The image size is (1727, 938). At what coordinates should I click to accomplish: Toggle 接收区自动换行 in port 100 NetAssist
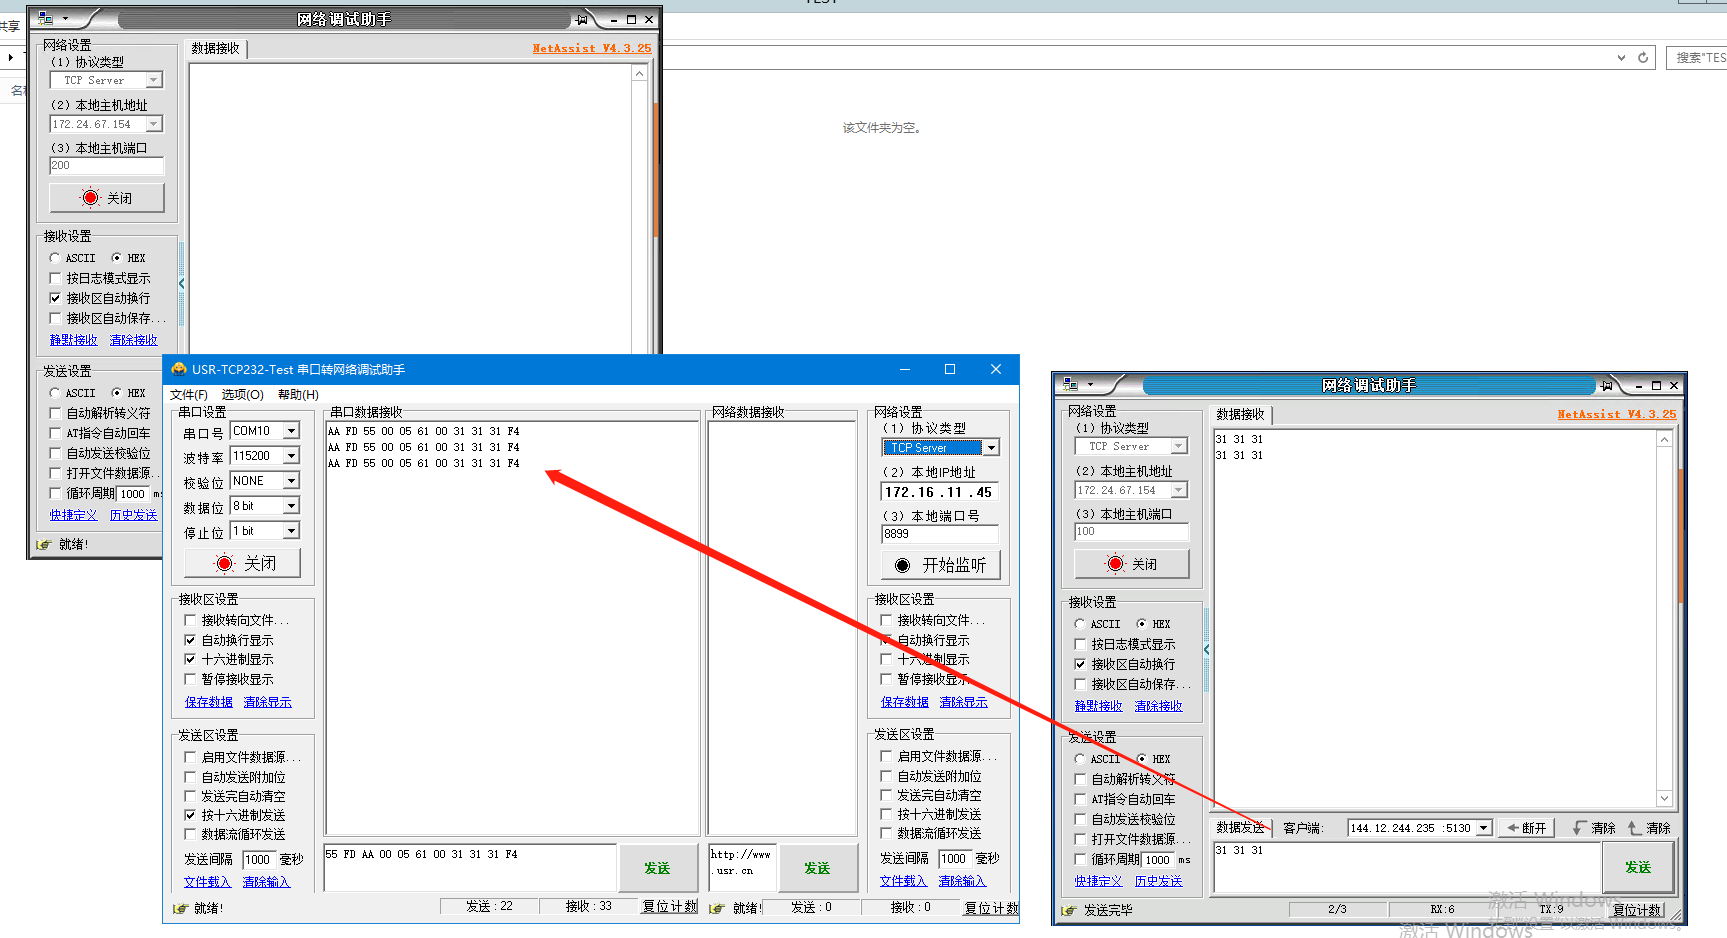coord(1080,664)
